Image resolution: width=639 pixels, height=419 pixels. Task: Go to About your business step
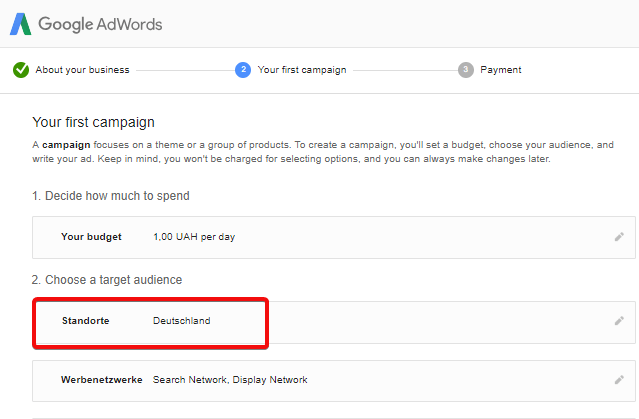(82, 70)
